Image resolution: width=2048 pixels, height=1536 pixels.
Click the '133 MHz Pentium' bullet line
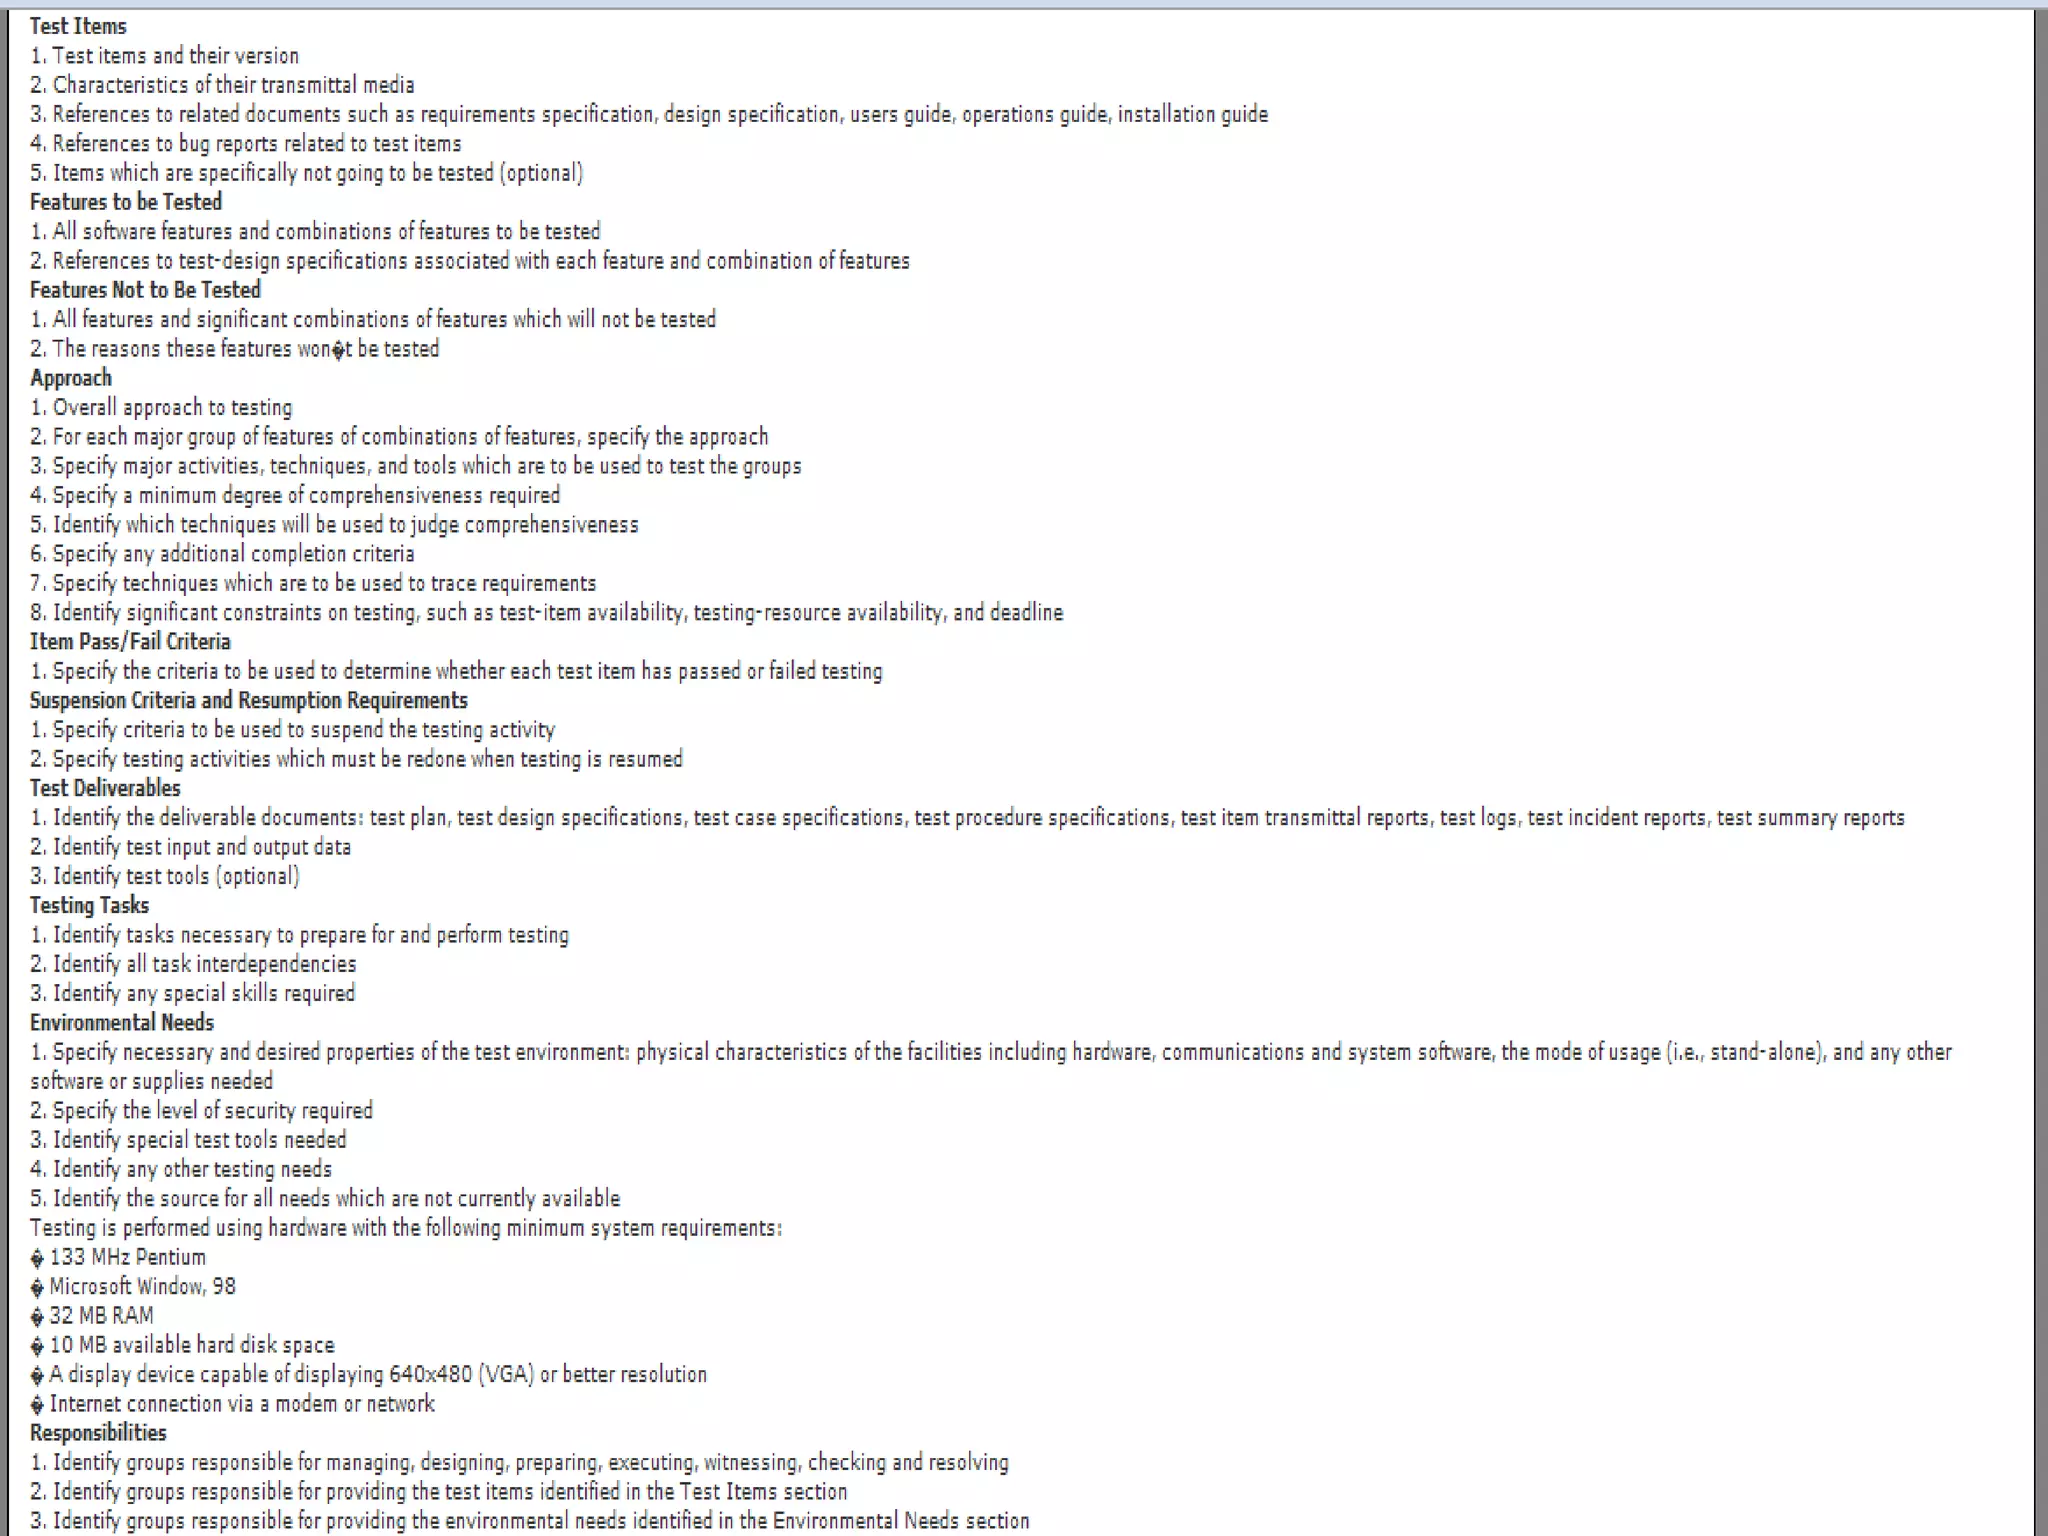[x=118, y=1257]
